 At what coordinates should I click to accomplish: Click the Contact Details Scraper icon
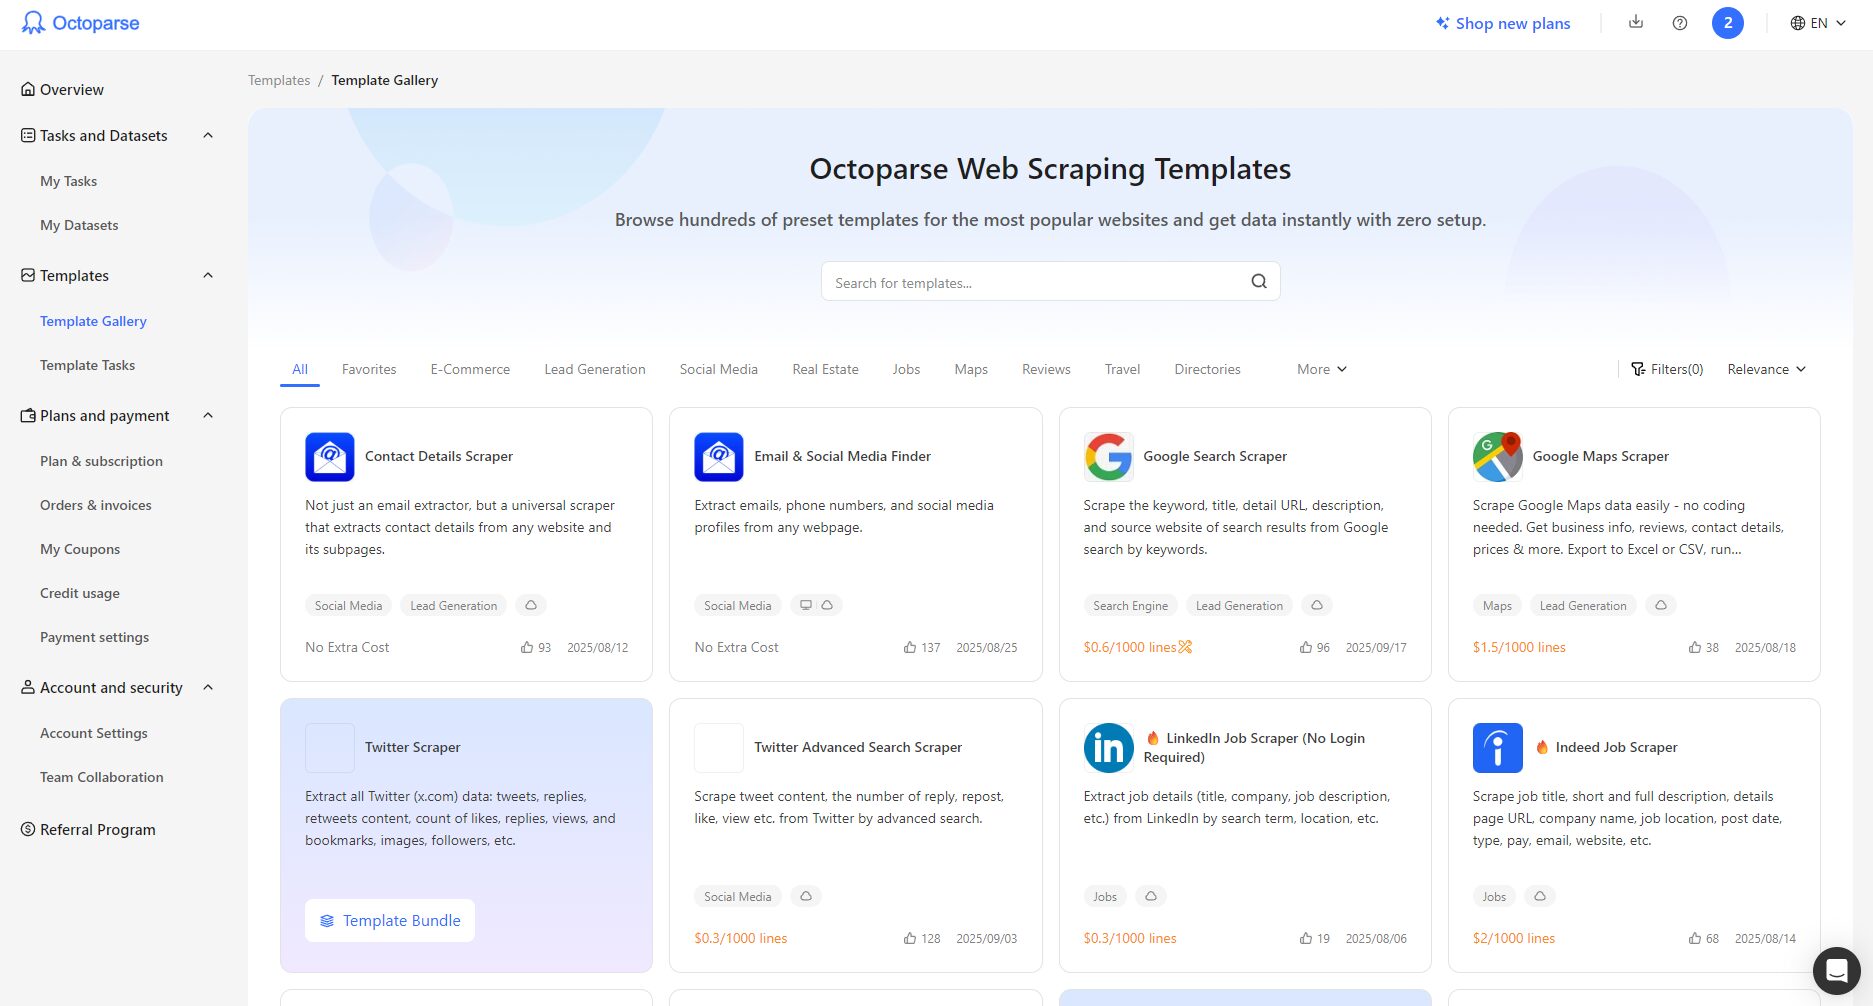coord(330,457)
